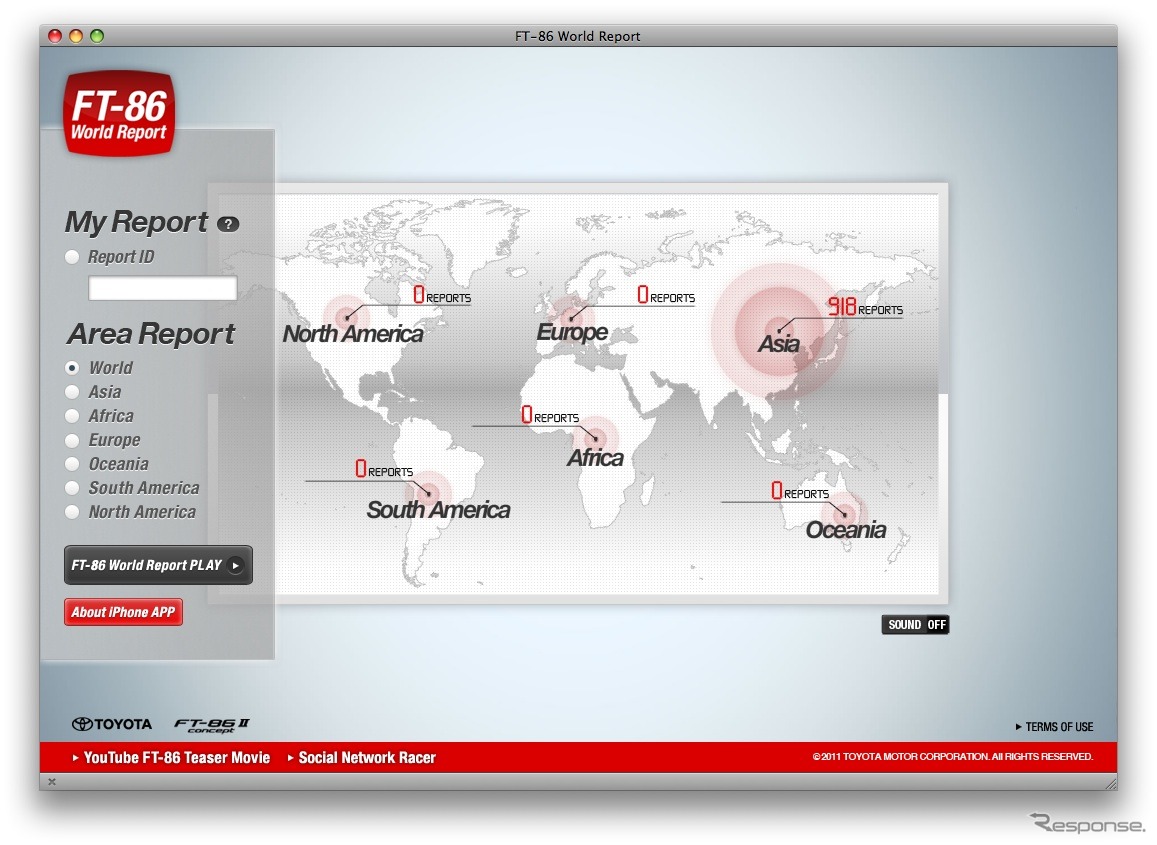1157x845 pixels.
Task: Start the FT-86 World Report PLAY button
Action: pyautogui.click(x=158, y=565)
